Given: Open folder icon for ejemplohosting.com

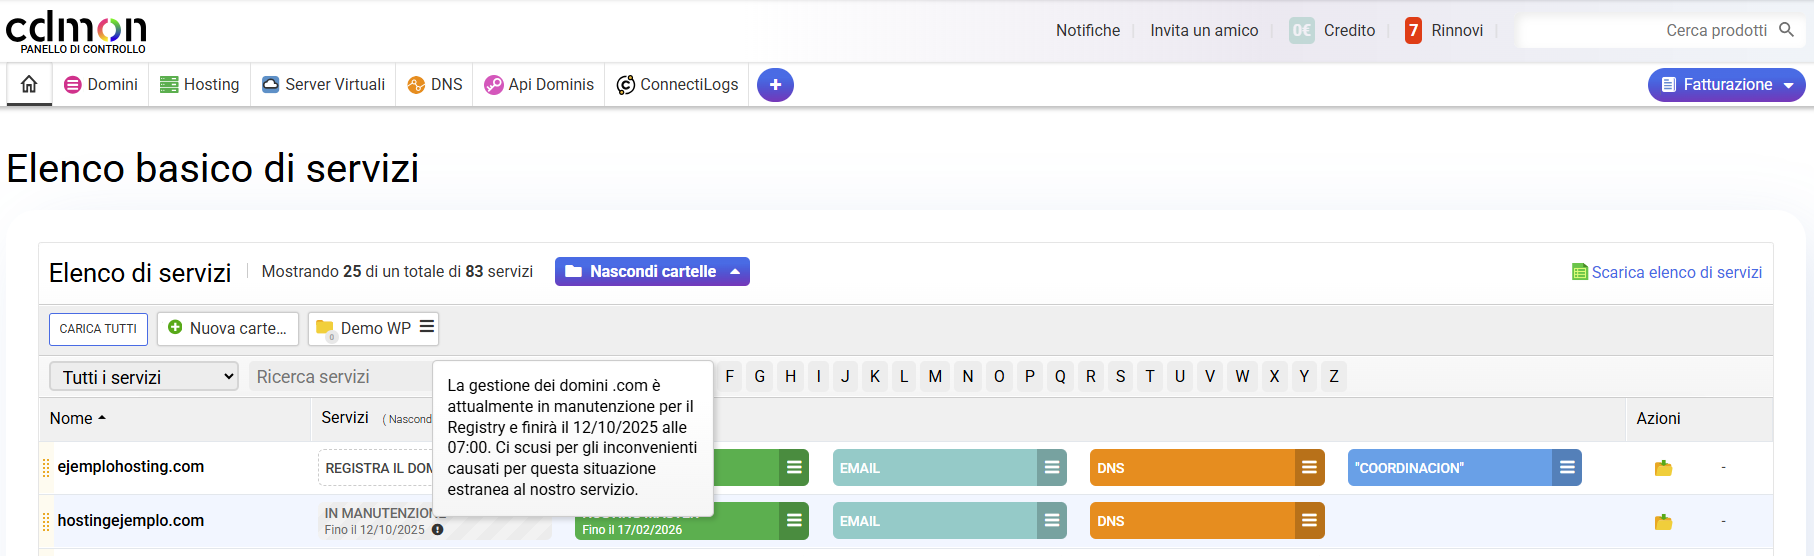Looking at the screenshot, I should (1663, 468).
